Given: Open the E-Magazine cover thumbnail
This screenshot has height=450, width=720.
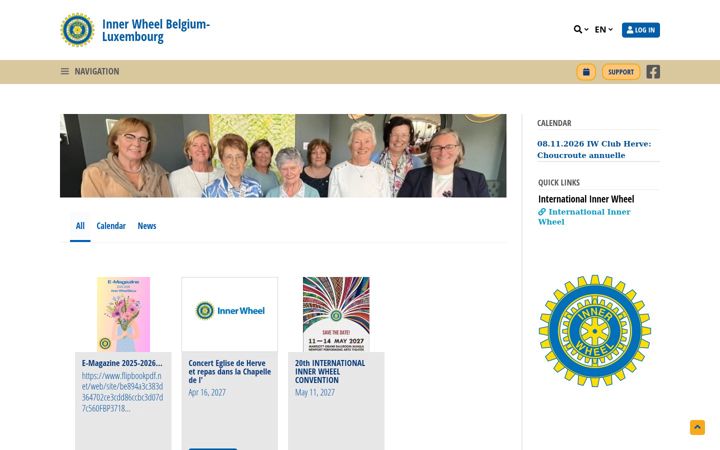Looking at the screenshot, I should pos(124,315).
